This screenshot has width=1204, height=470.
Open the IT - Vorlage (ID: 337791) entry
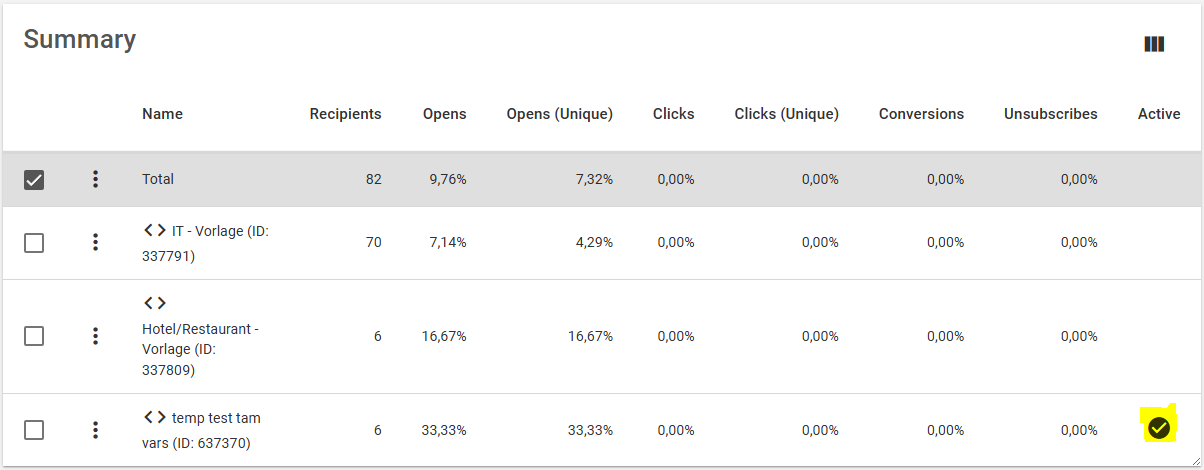[x=206, y=243]
